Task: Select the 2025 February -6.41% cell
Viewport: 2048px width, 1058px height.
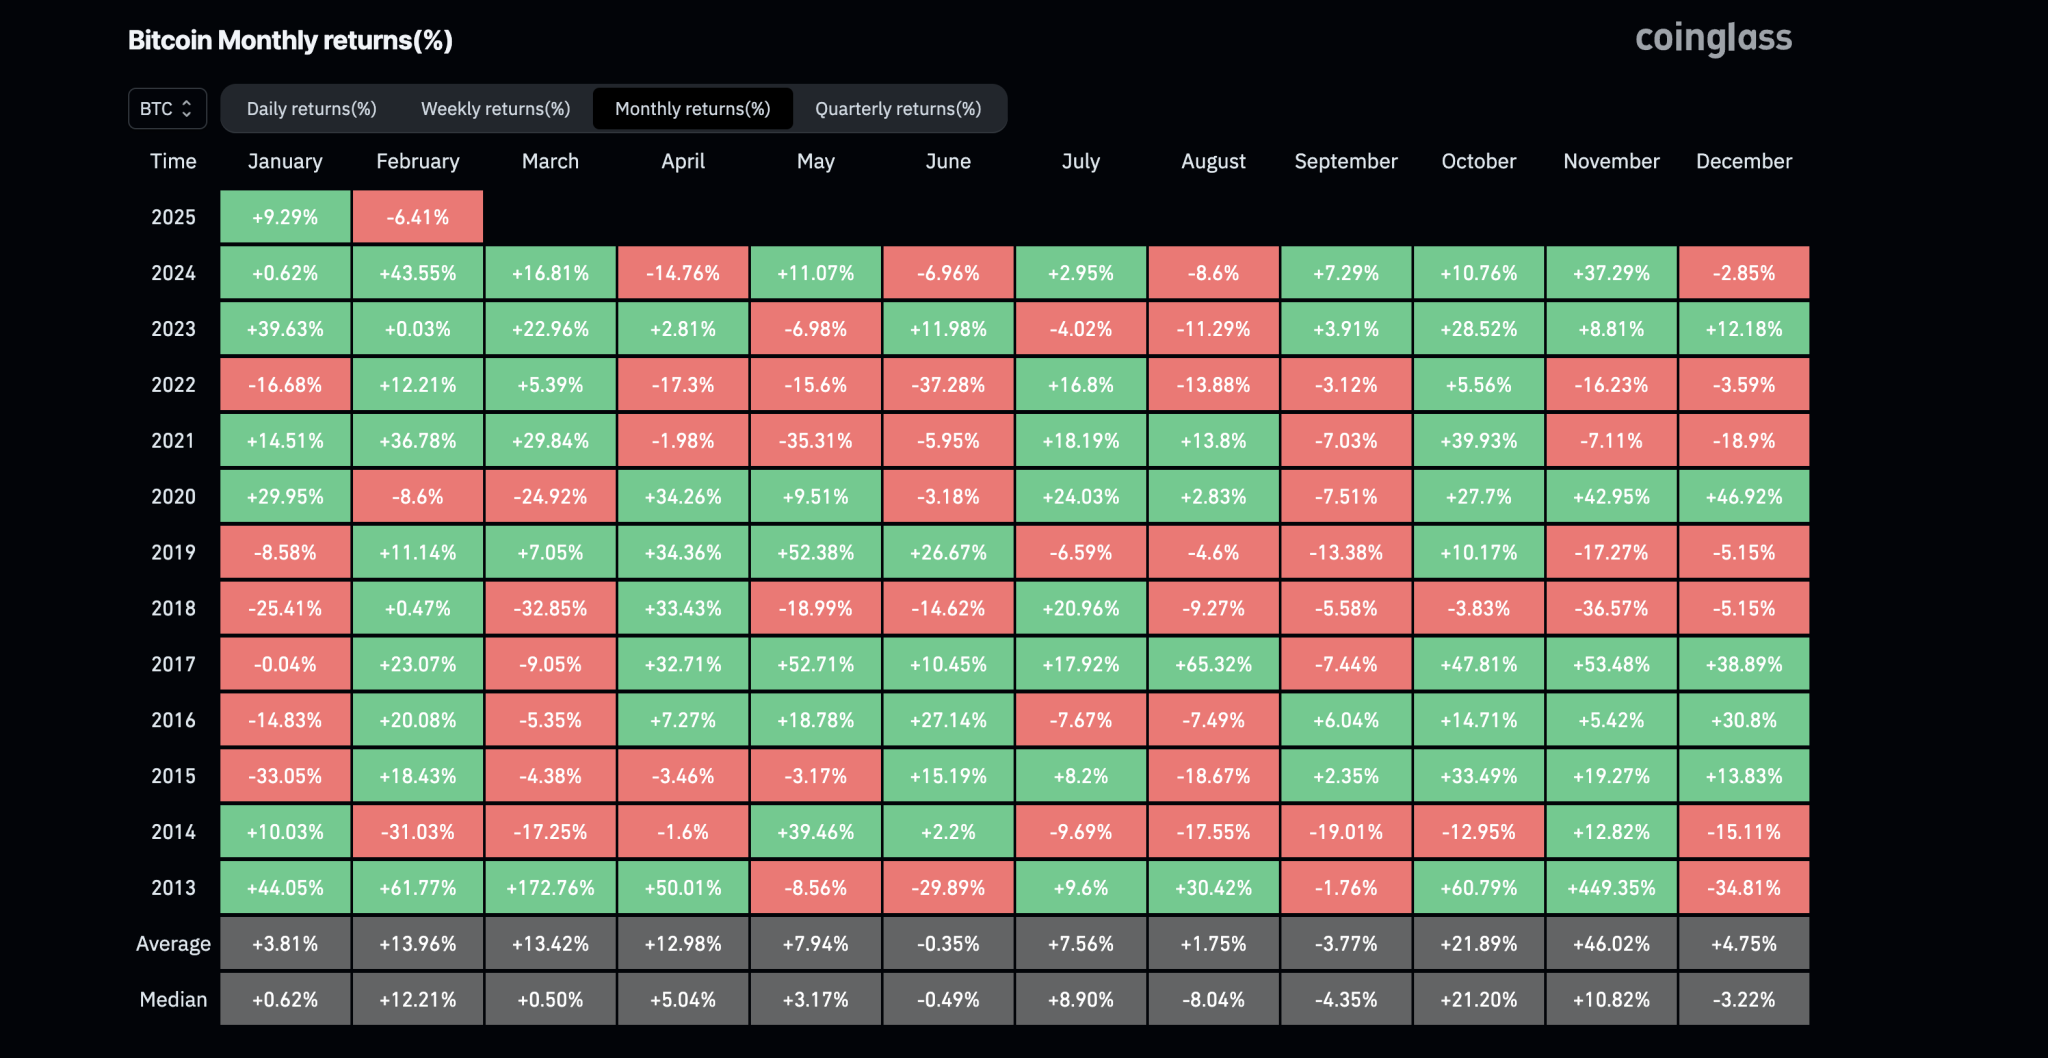Action: point(418,217)
